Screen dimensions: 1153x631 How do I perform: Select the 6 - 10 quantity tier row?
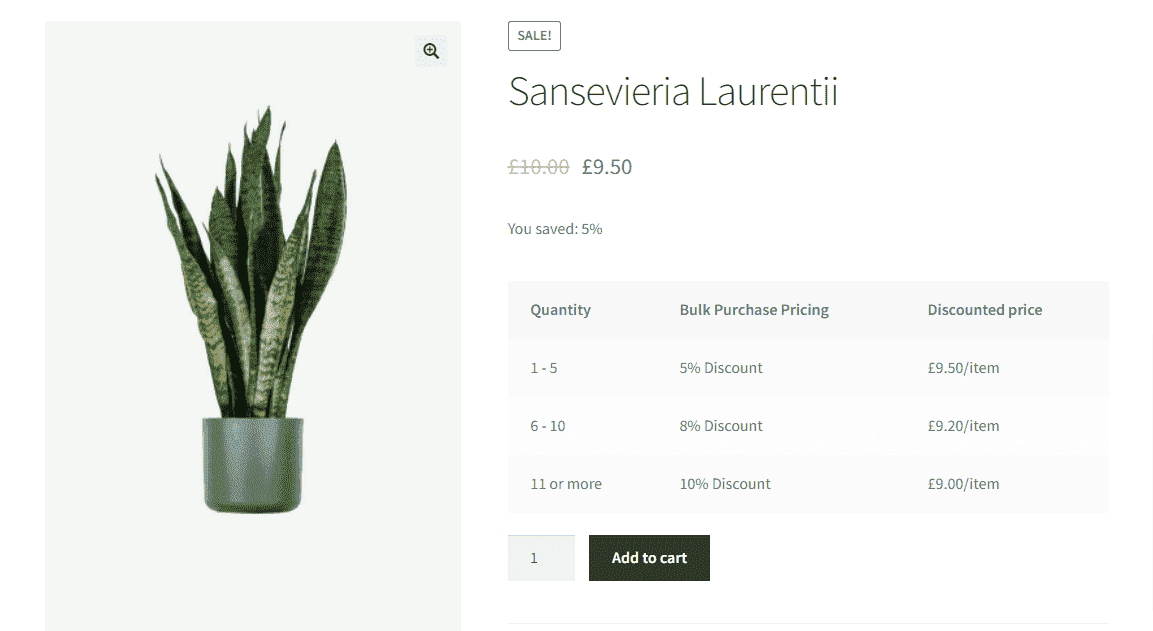[547, 425]
